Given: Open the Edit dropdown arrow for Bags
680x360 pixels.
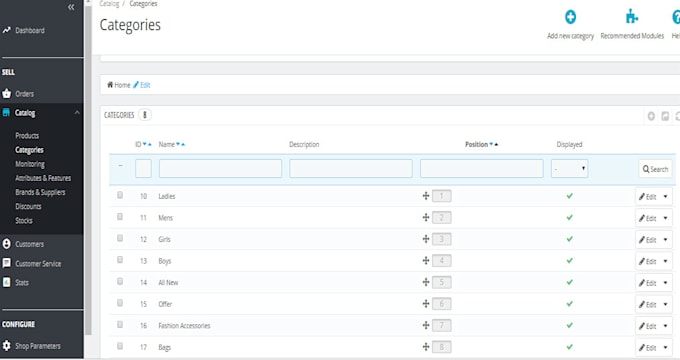Looking at the screenshot, I should (x=665, y=348).
